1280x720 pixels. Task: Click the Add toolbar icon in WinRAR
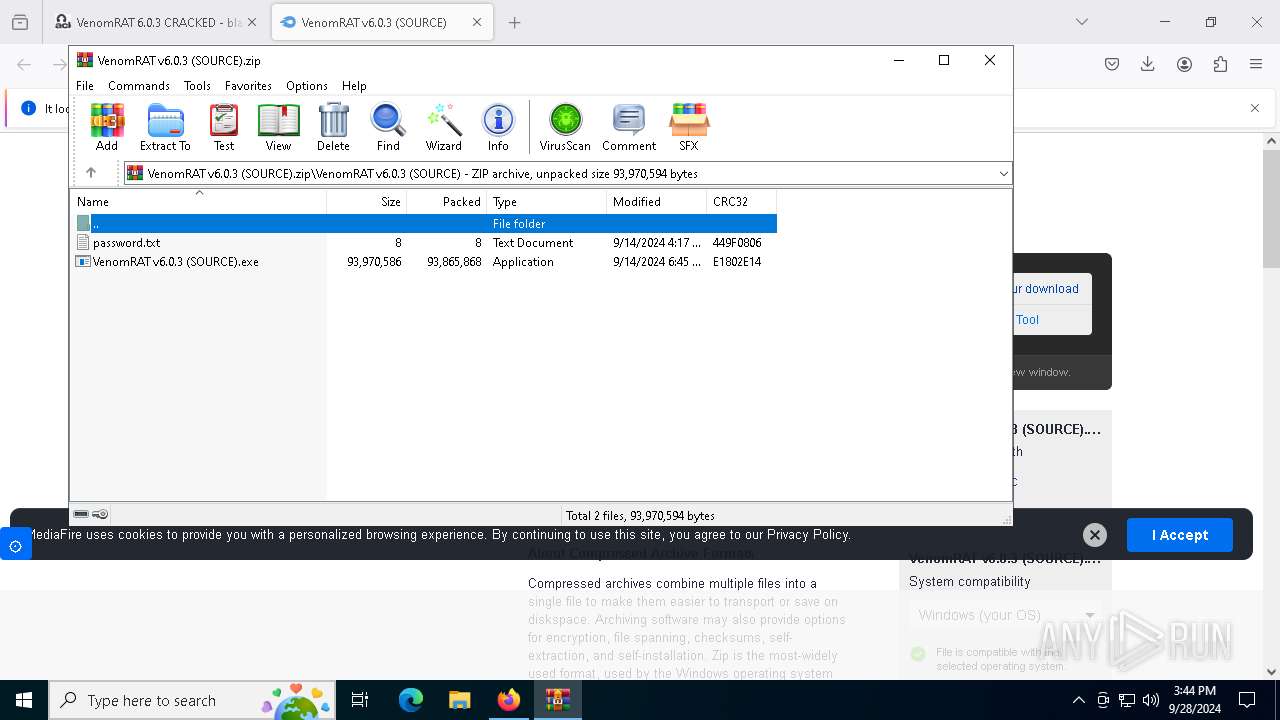[x=107, y=126]
